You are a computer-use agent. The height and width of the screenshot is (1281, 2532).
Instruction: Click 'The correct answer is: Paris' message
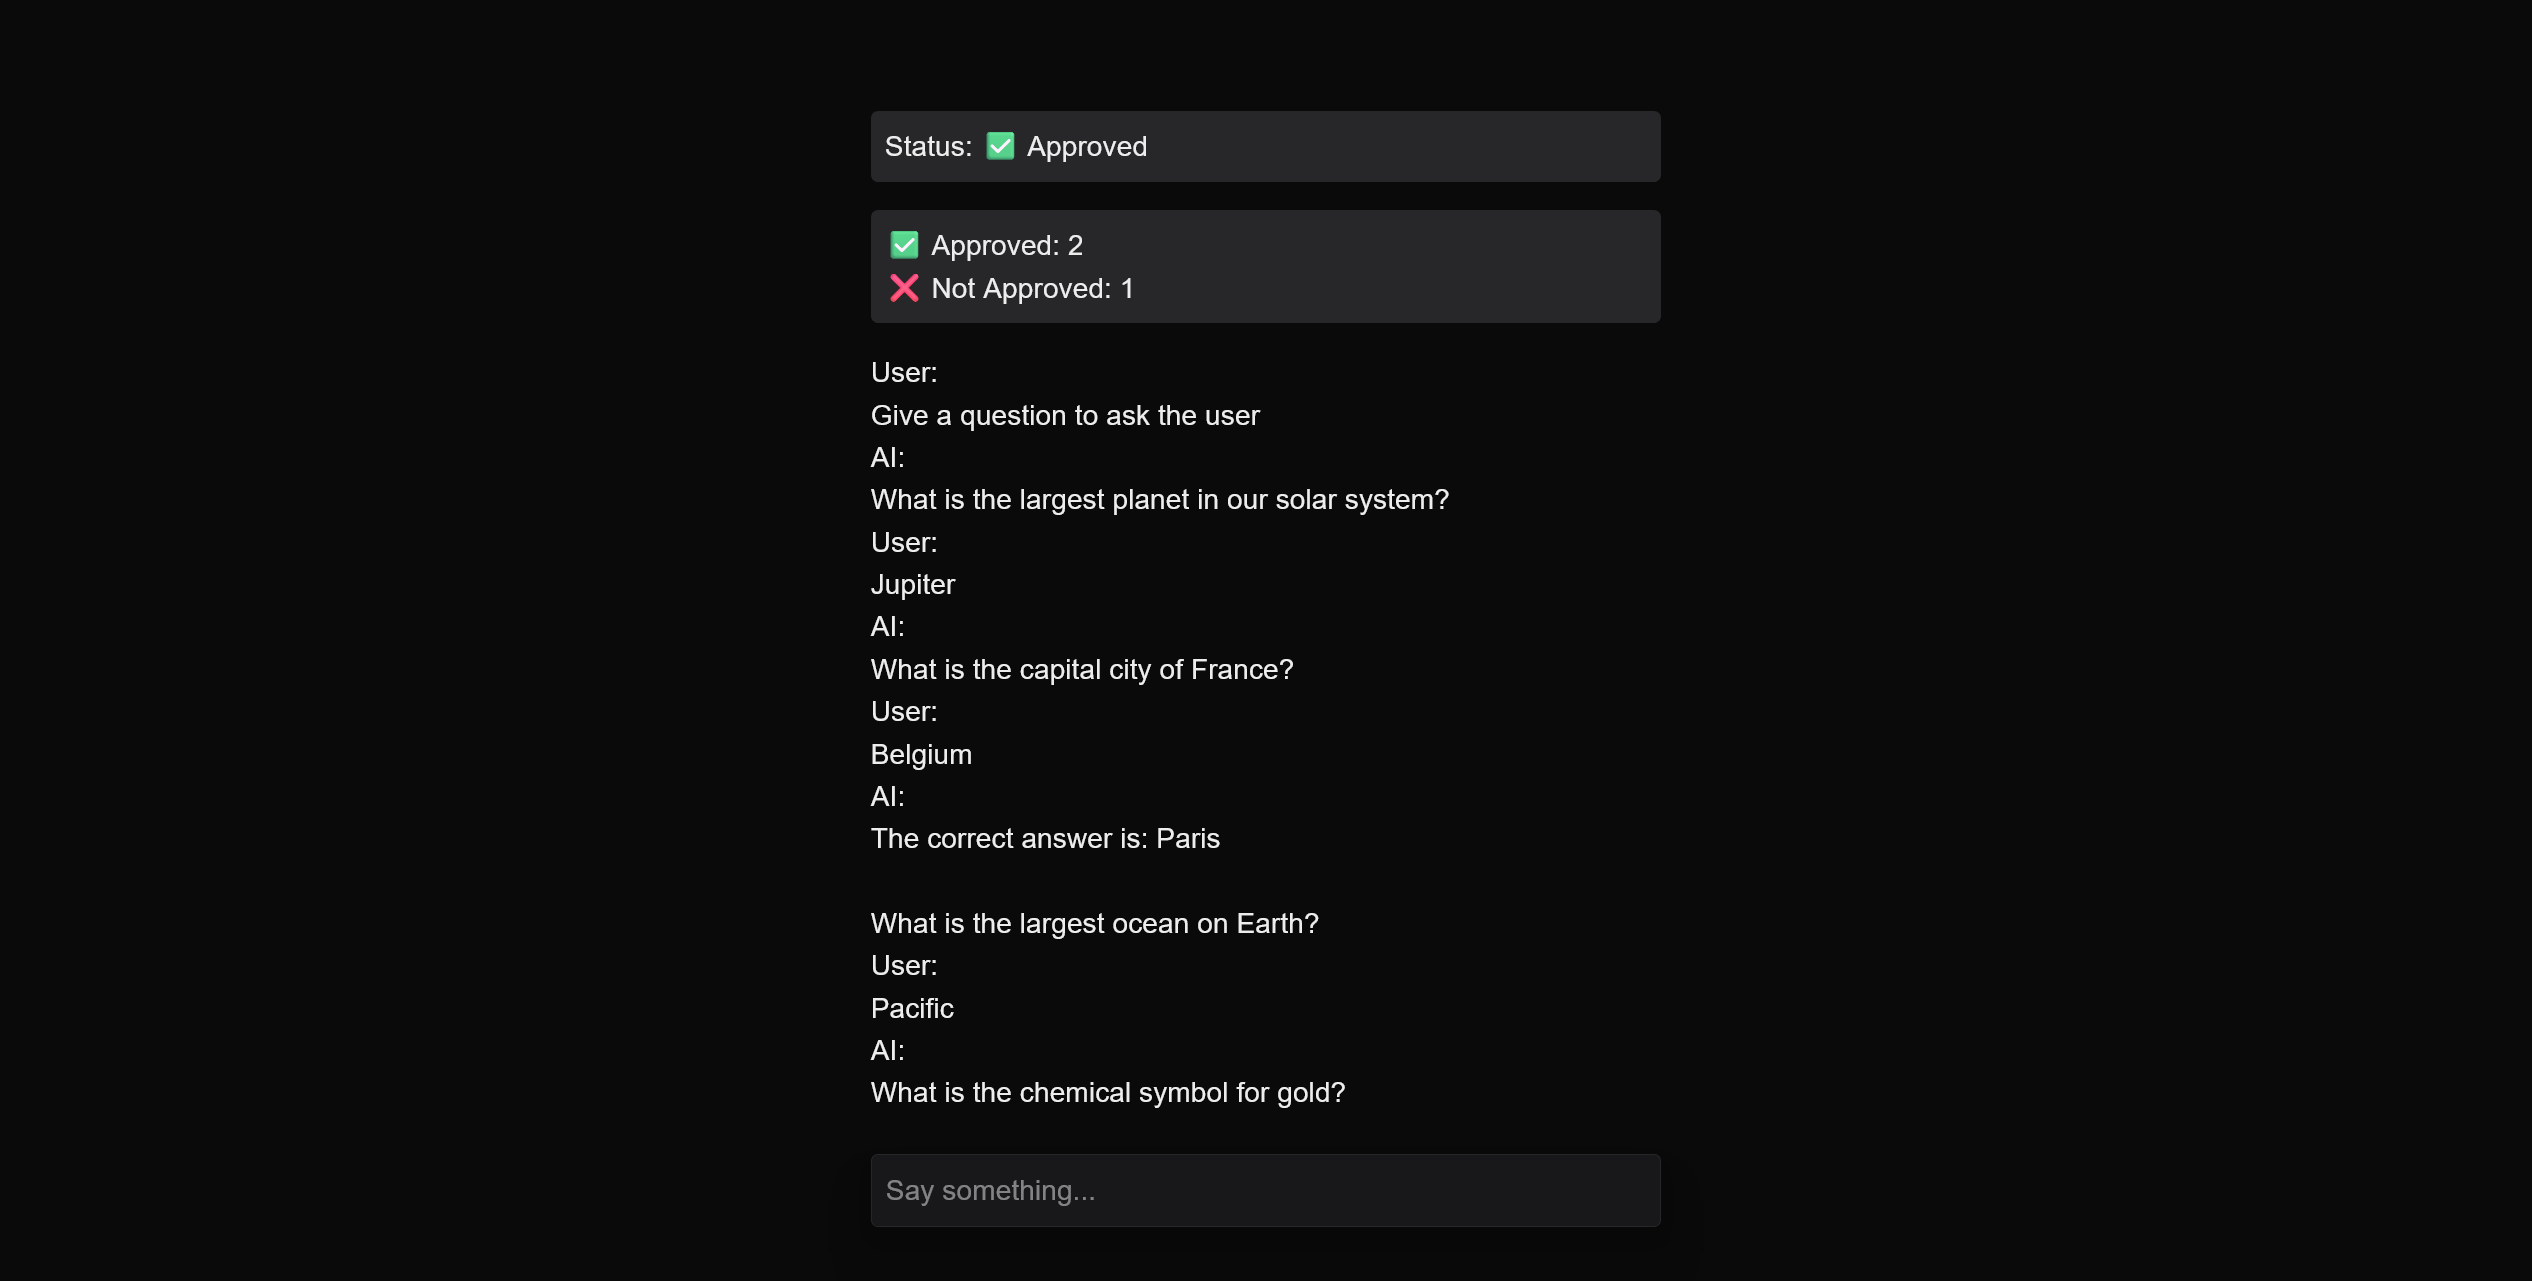click(x=1045, y=838)
